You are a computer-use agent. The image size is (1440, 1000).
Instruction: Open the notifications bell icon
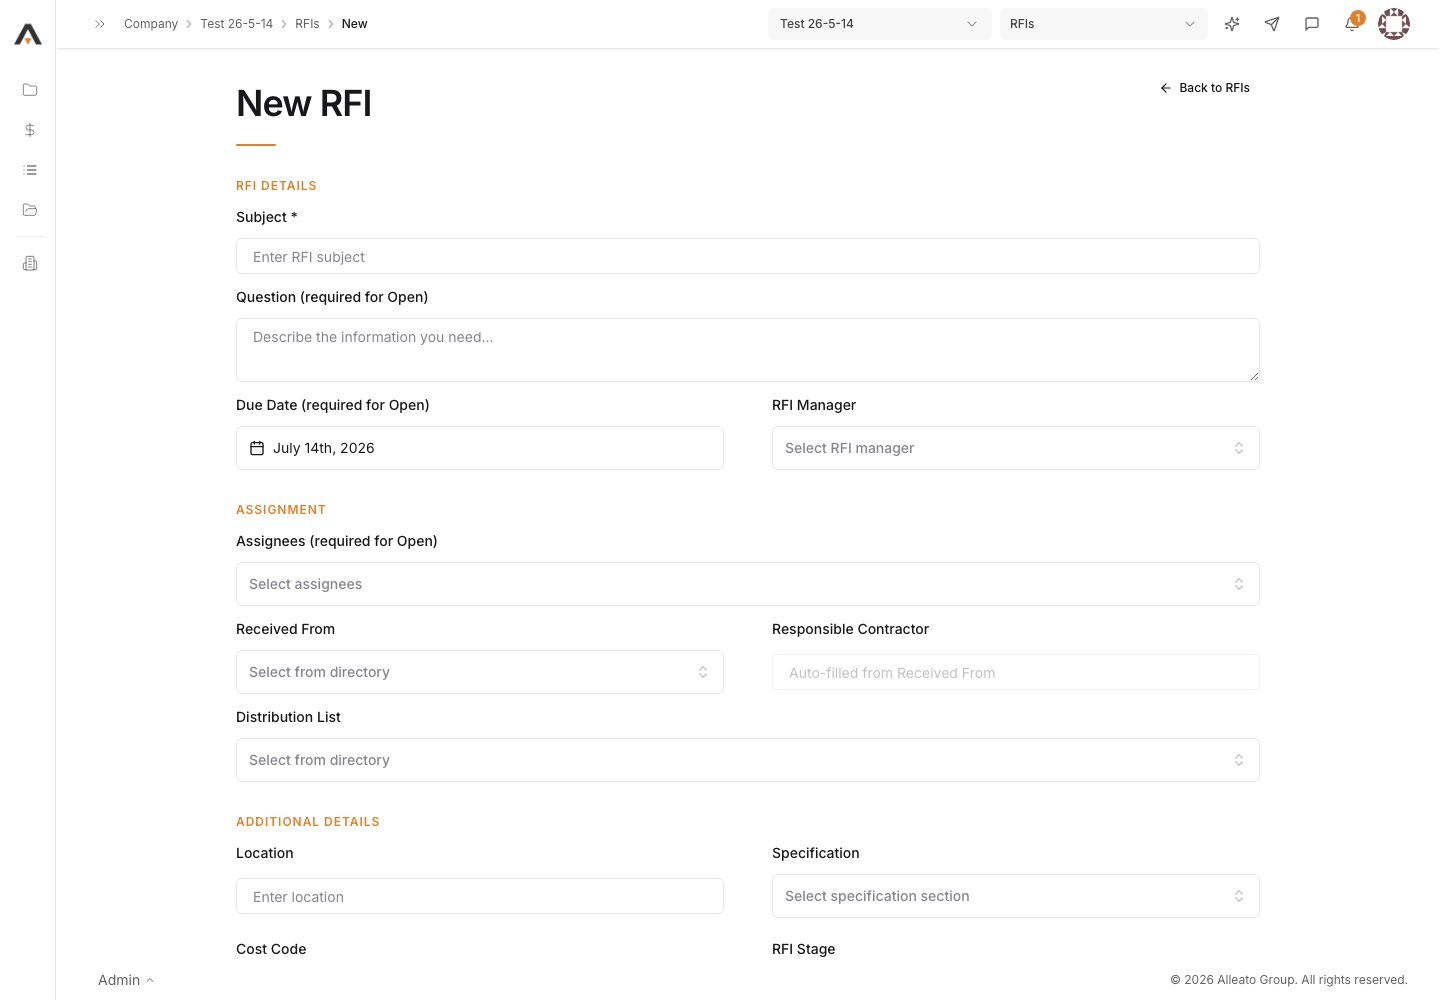pyautogui.click(x=1352, y=24)
